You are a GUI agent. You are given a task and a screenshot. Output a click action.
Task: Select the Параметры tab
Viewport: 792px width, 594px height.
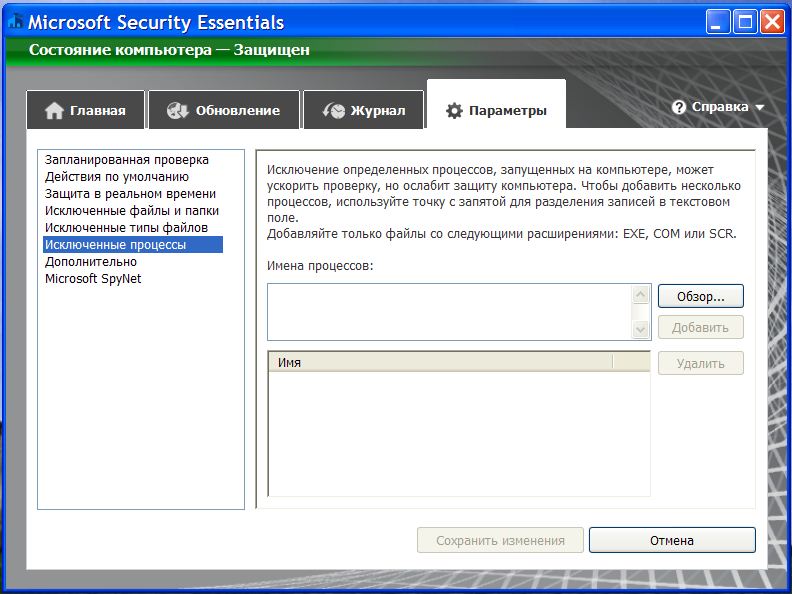pyautogui.click(x=496, y=105)
